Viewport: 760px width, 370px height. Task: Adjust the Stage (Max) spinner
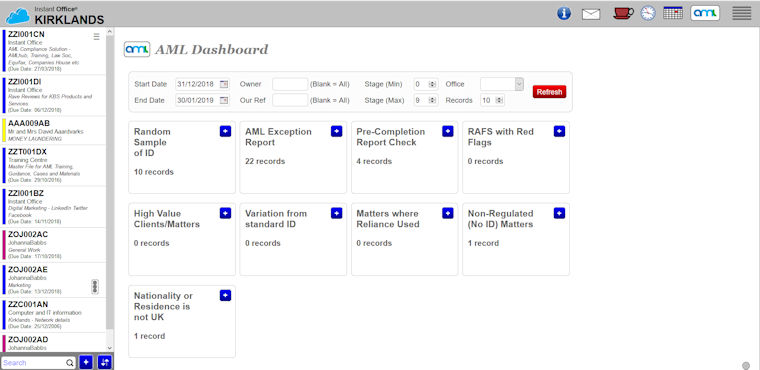[432, 100]
